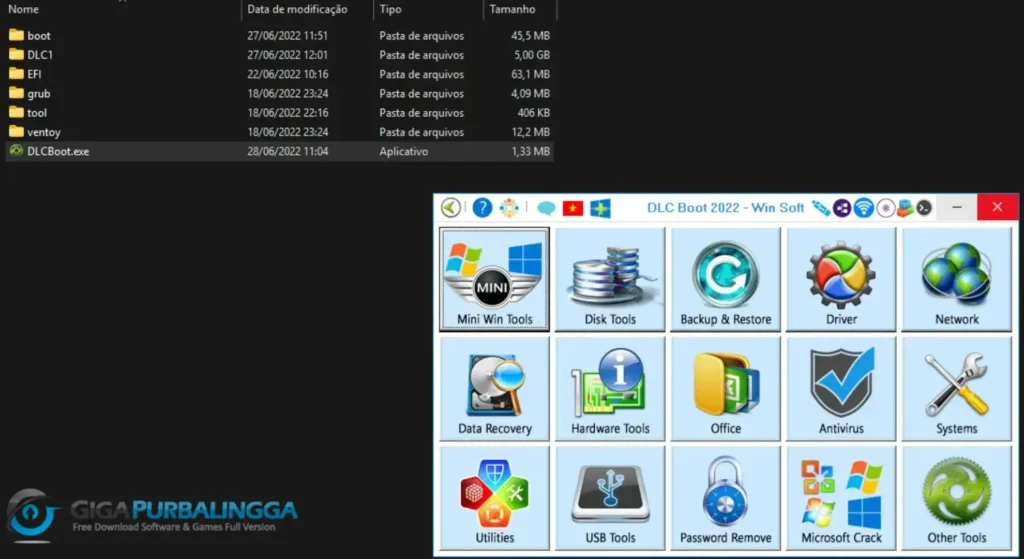Open the Hardware Tools category
1024x559 pixels.
pos(610,389)
